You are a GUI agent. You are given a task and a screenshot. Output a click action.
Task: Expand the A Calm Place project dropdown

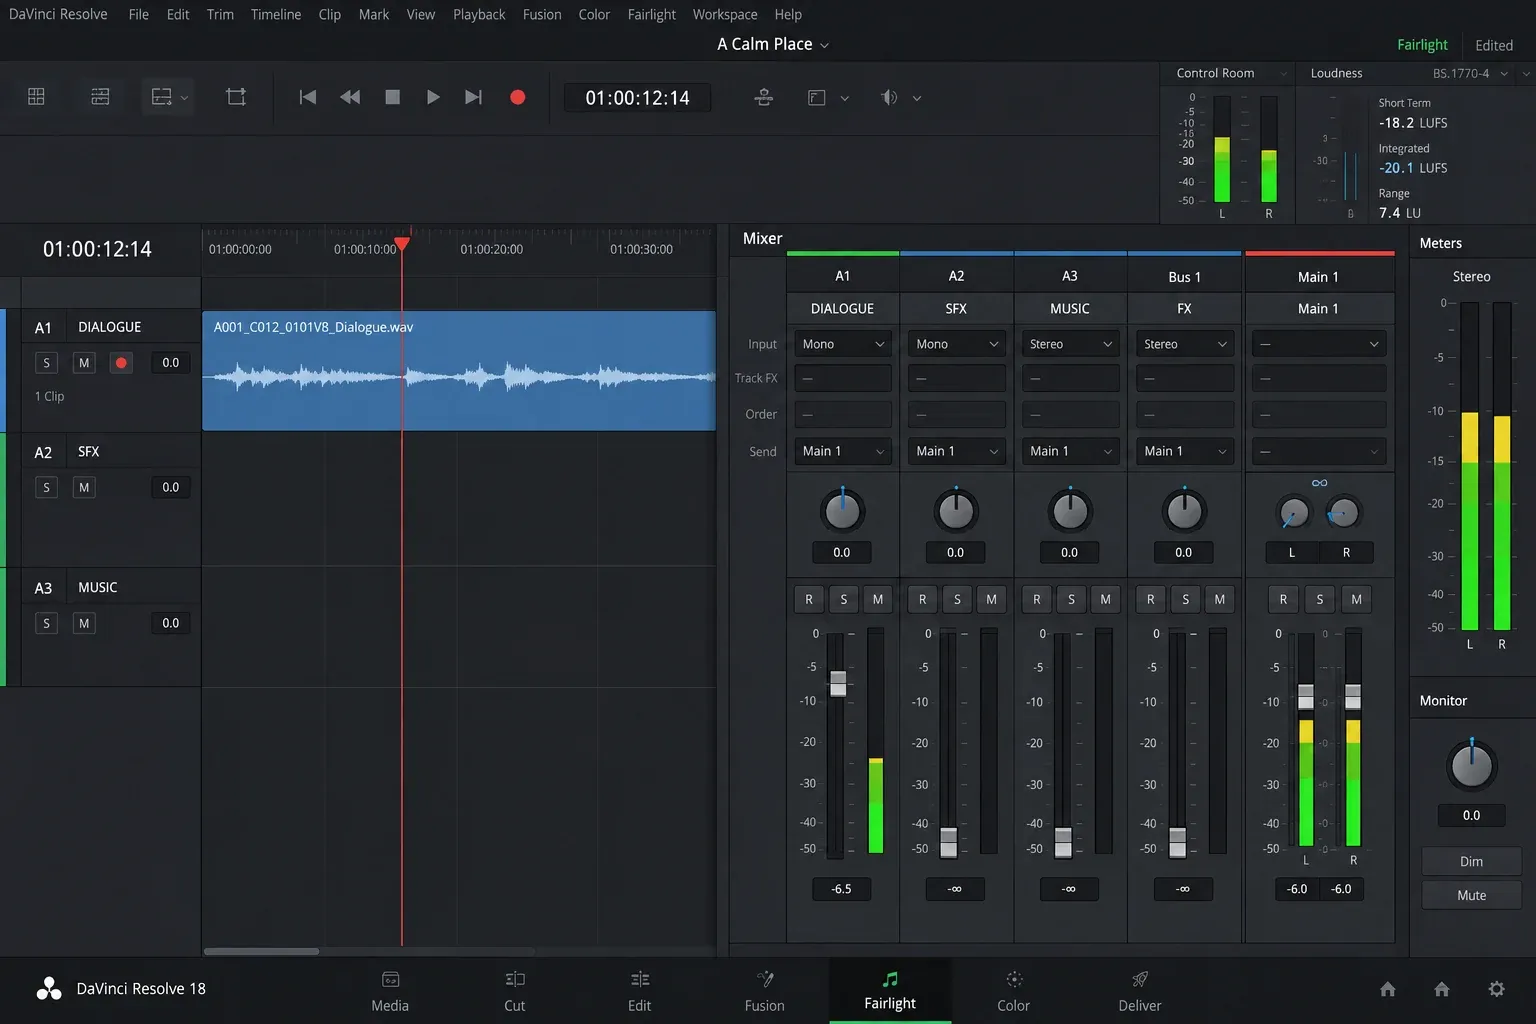pyautogui.click(x=825, y=45)
